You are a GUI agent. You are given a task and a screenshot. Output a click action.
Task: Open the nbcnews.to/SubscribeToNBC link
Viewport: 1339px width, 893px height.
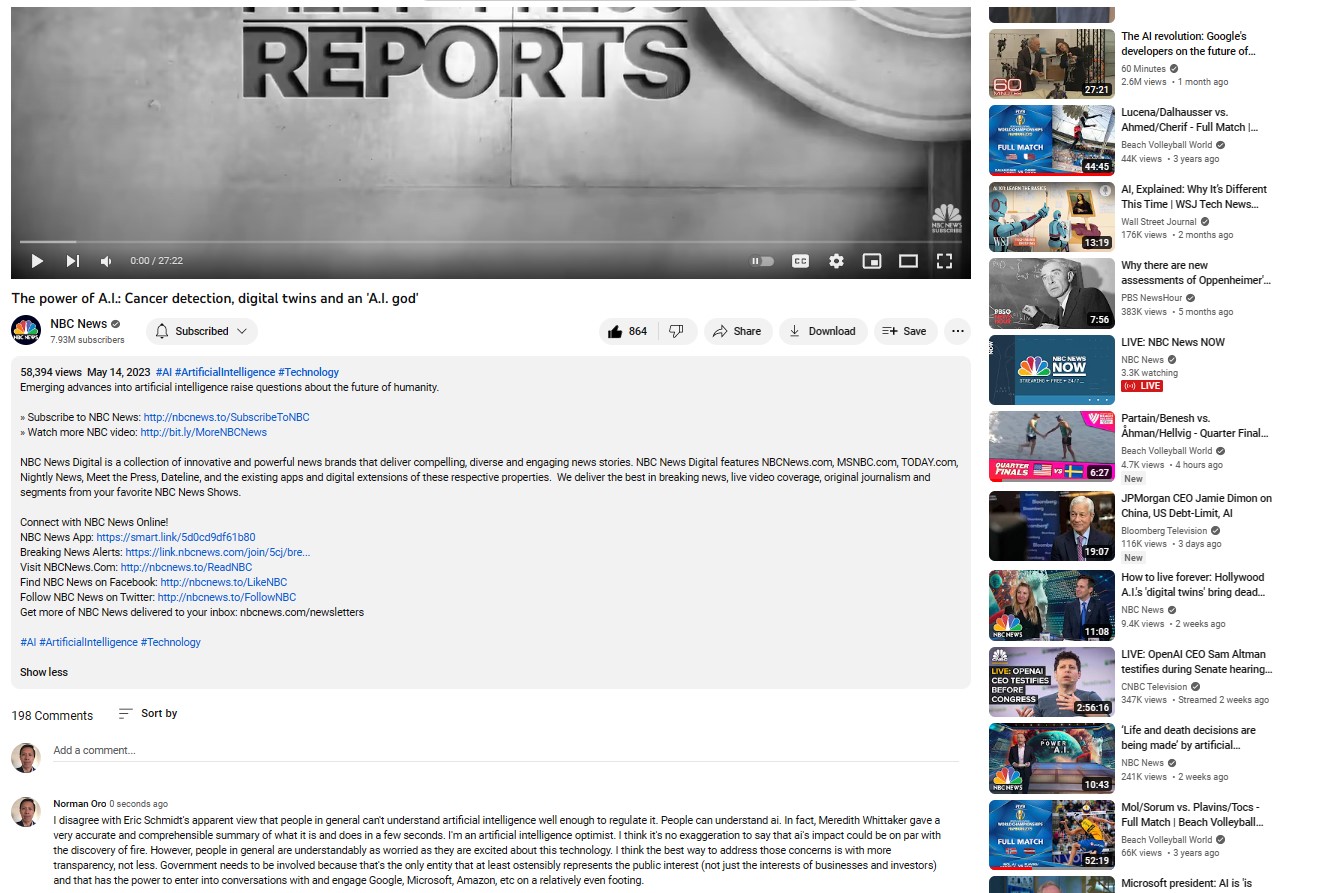click(x=226, y=417)
